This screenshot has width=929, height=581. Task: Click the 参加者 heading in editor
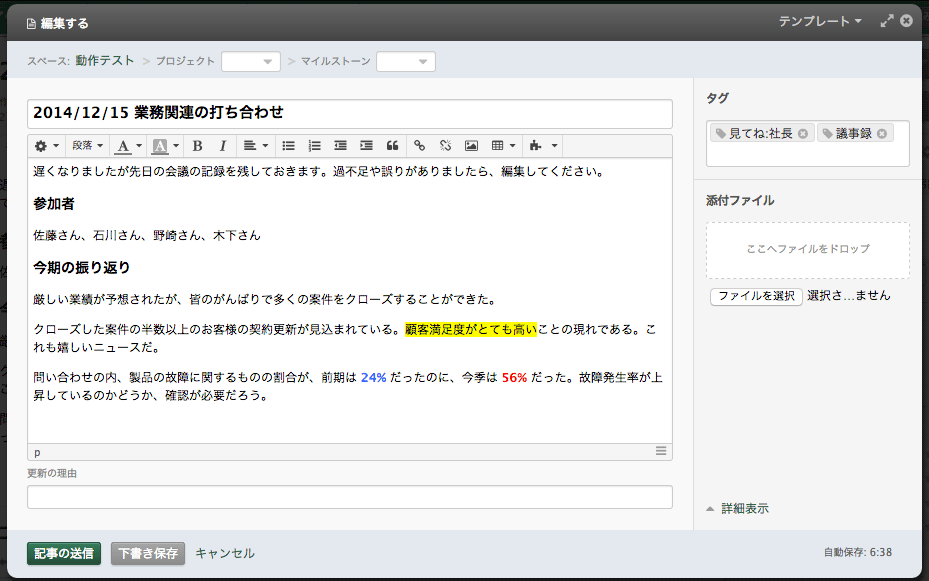point(54,204)
